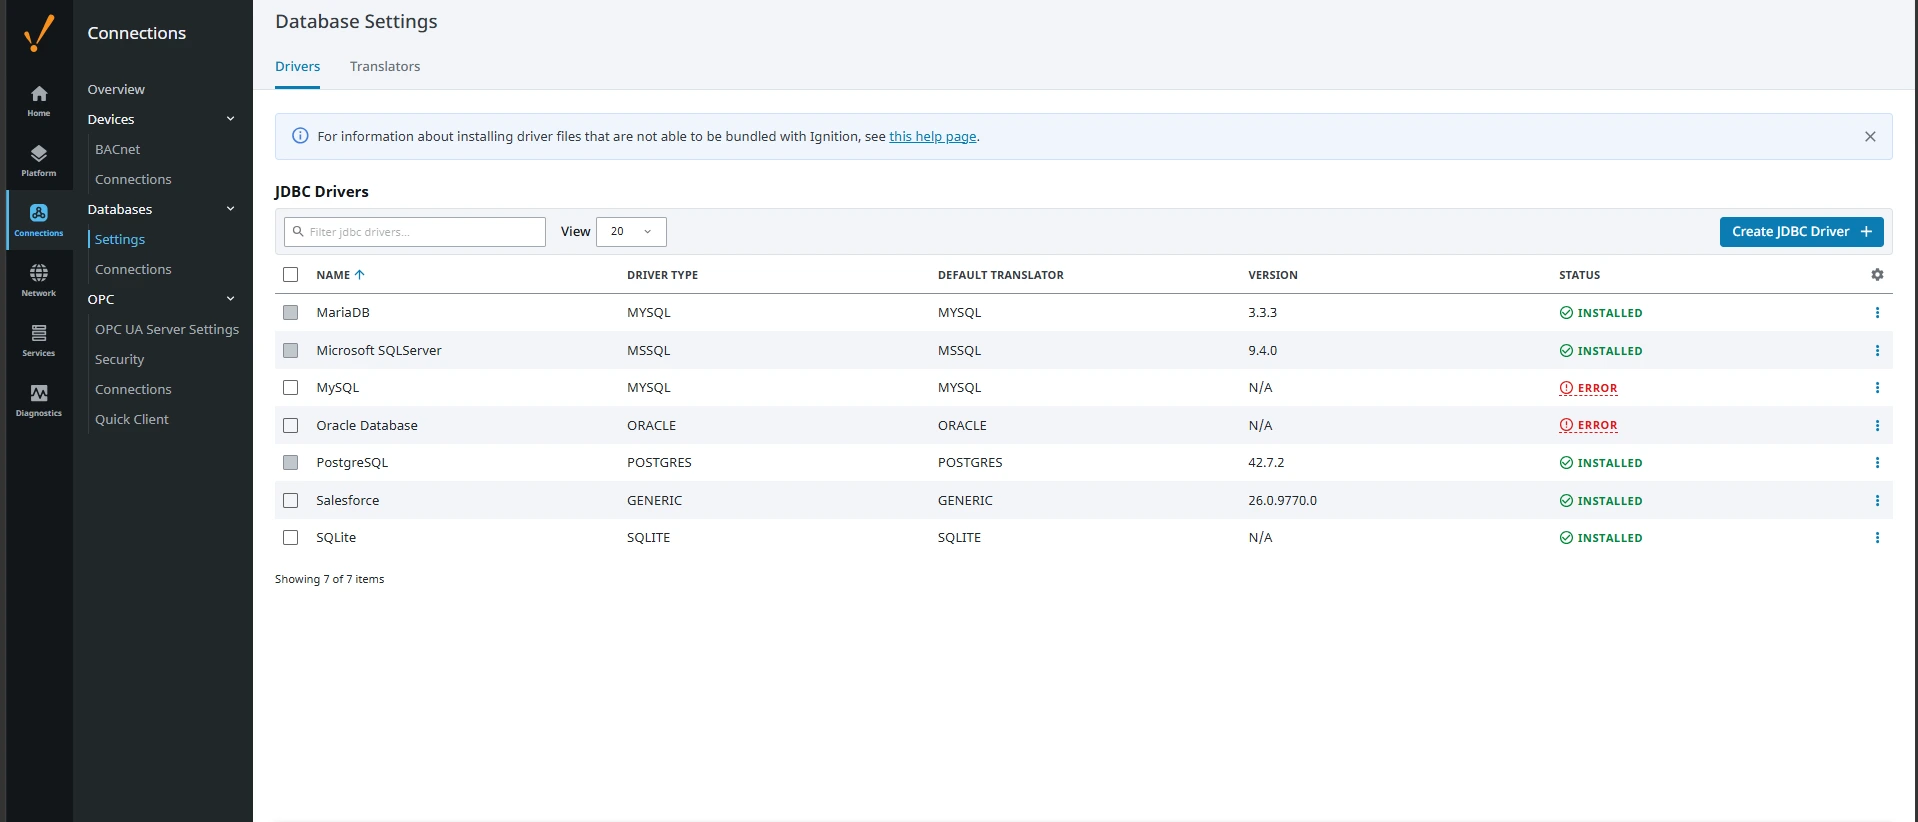Click the MySQL ERROR status
This screenshot has width=1918, height=822.
click(1588, 388)
